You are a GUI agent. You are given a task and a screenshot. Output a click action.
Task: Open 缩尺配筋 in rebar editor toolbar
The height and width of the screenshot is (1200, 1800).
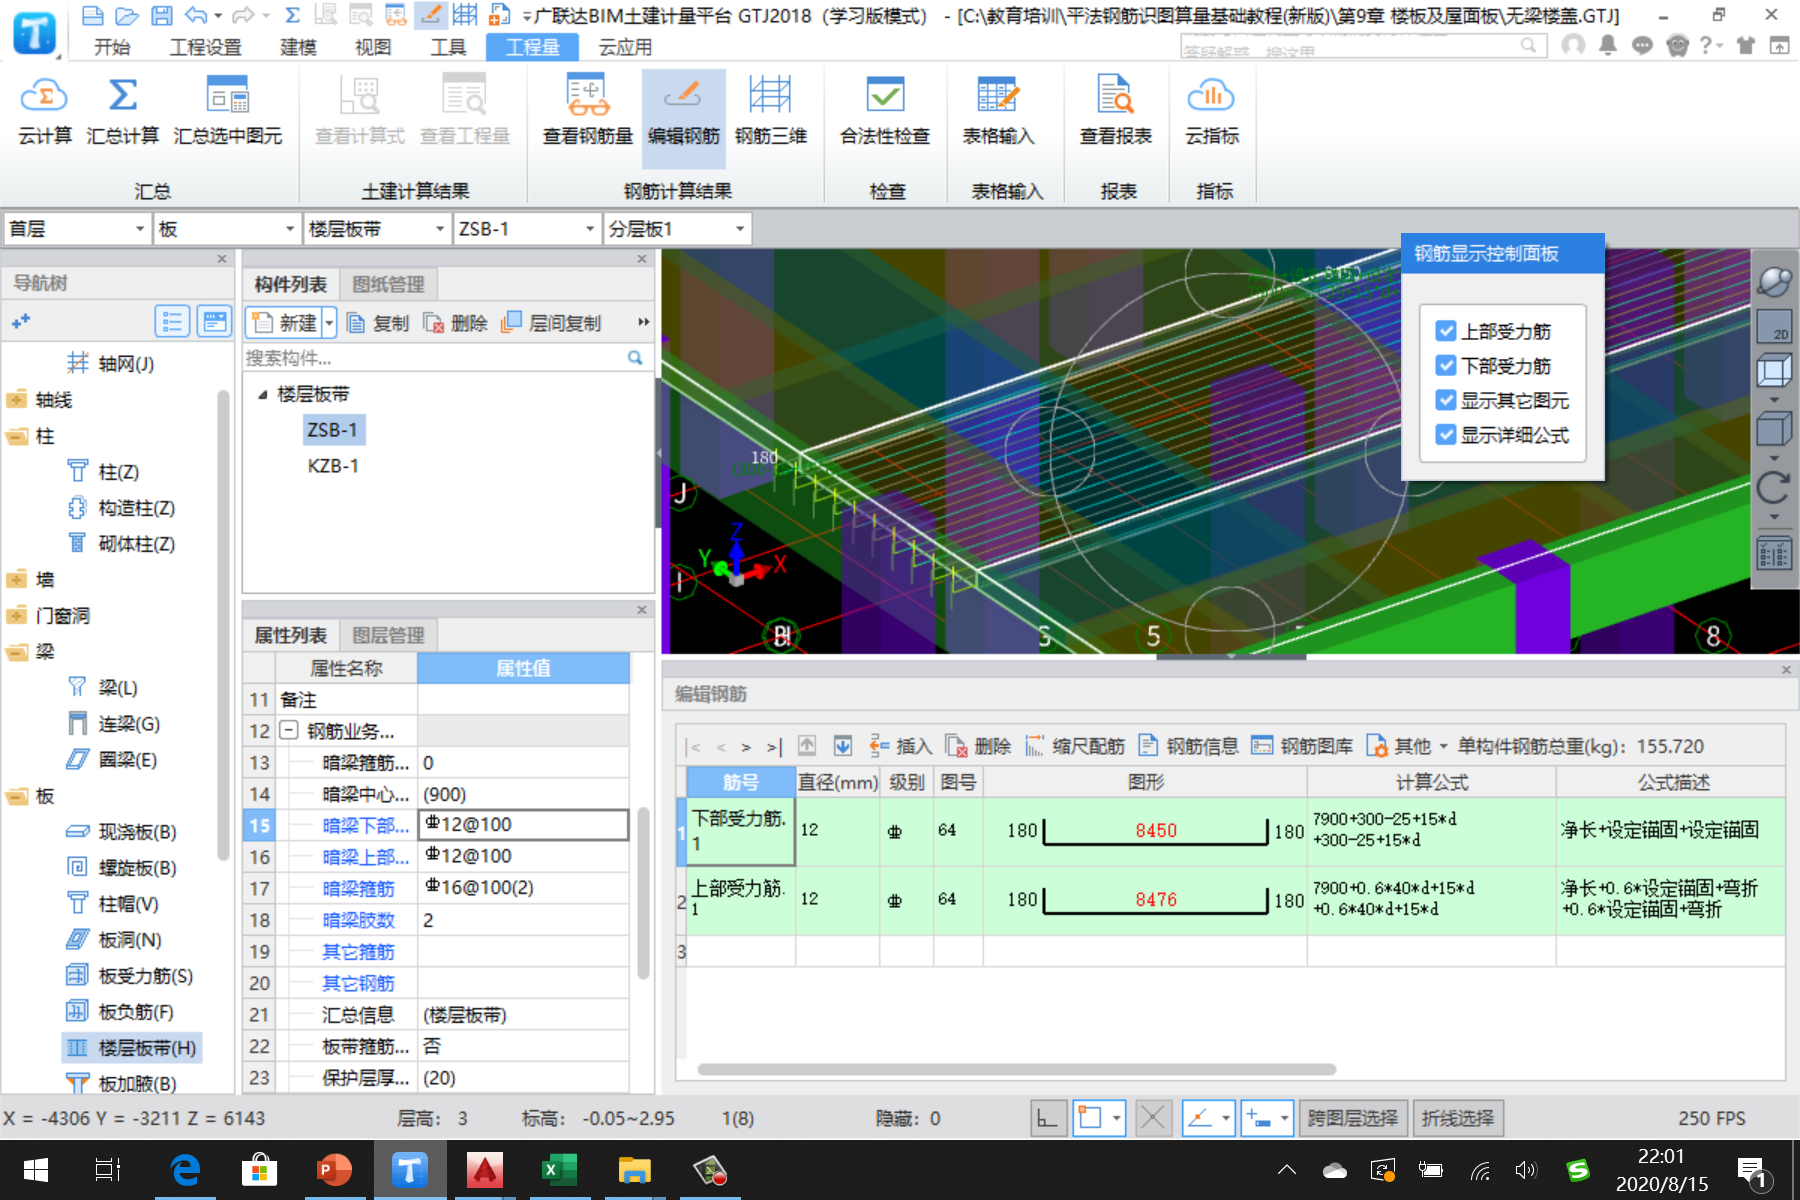pyautogui.click(x=1074, y=746)
